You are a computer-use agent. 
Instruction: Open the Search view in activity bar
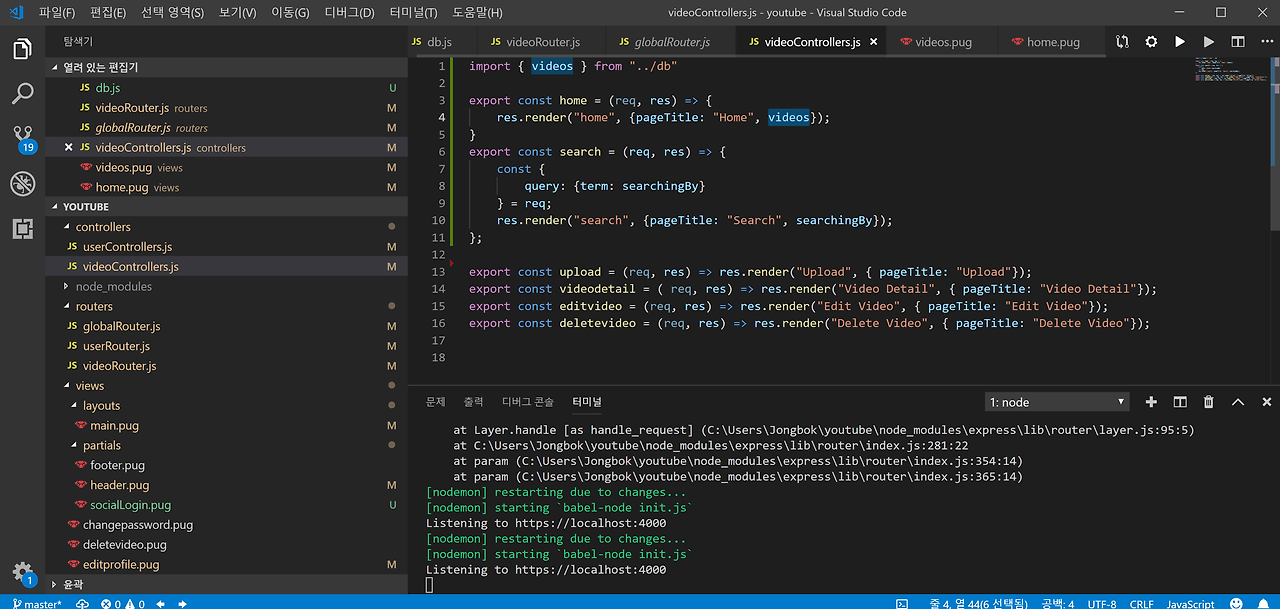pos(22,94)
